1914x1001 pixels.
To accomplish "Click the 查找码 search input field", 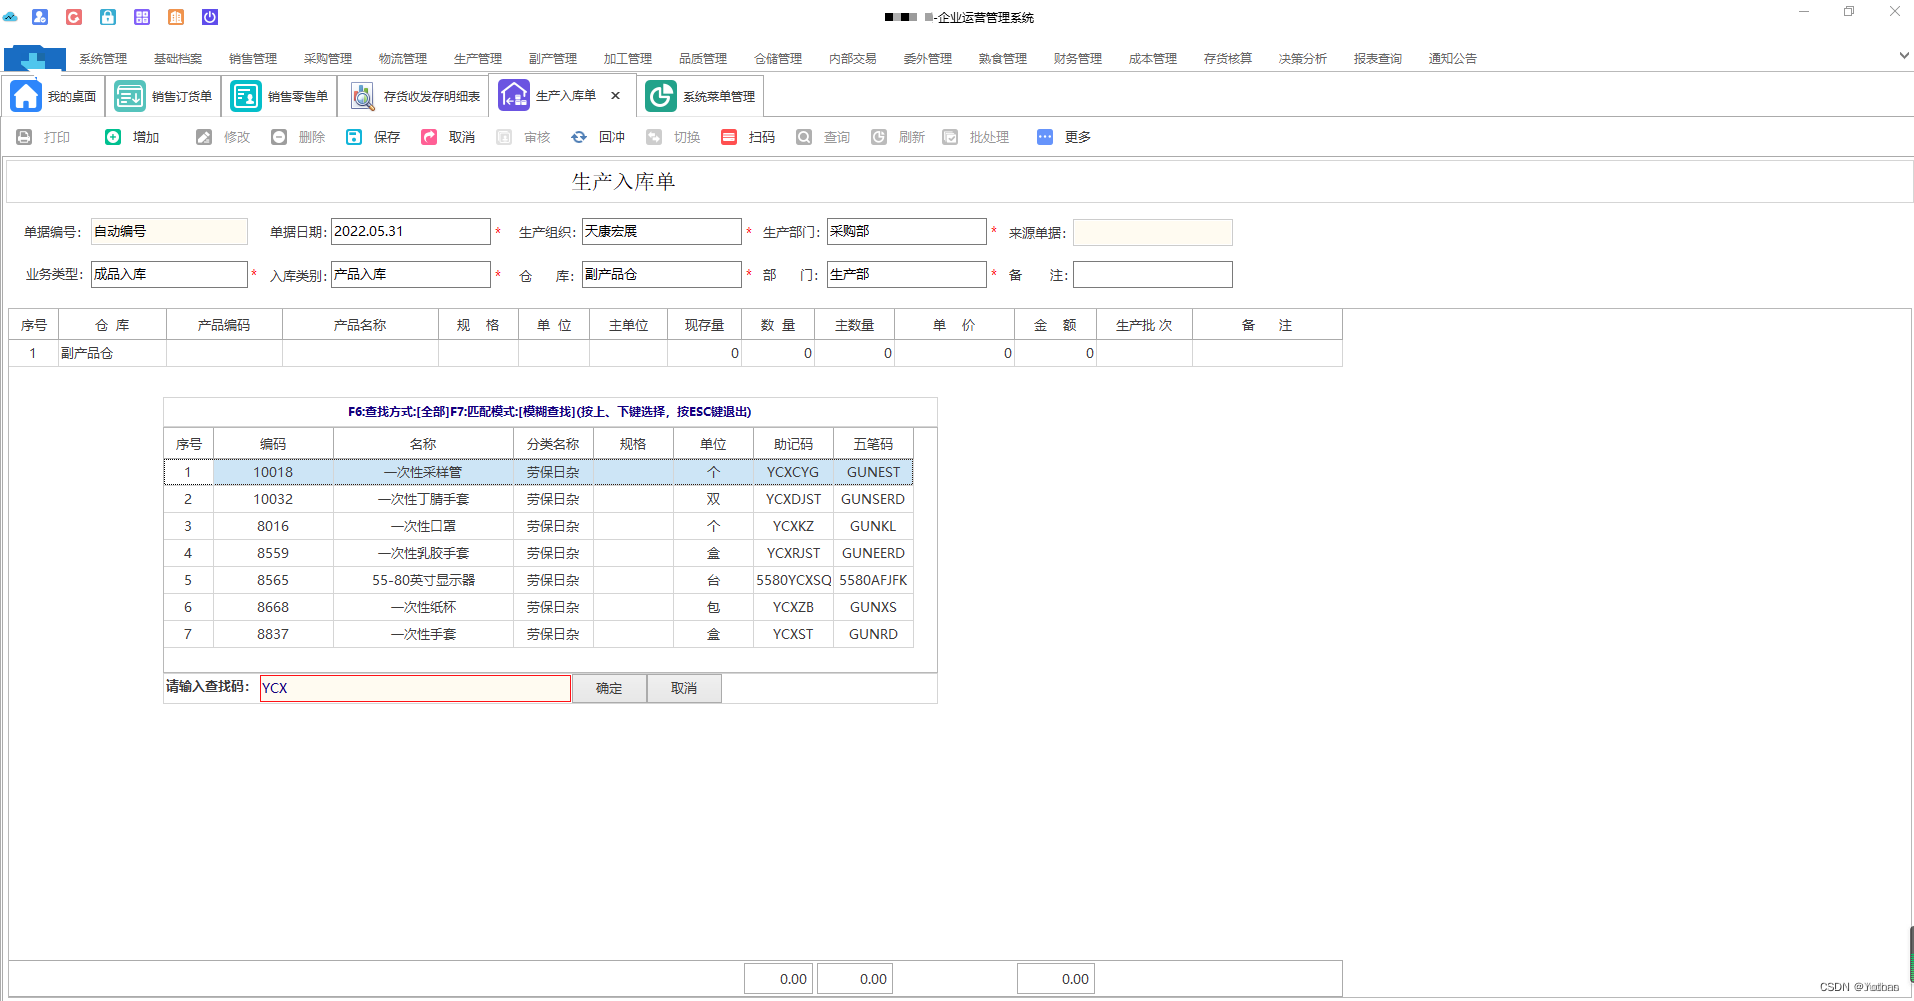I will tap(414, 688).
